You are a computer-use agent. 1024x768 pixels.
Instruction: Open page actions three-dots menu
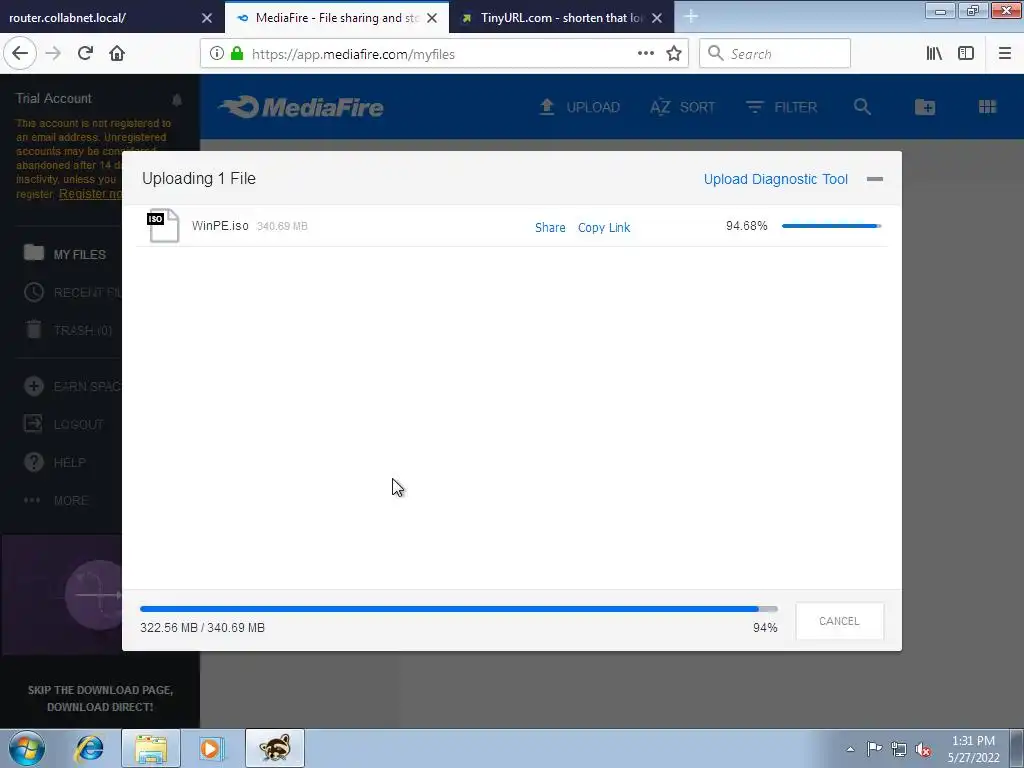[x=645, y=54]
